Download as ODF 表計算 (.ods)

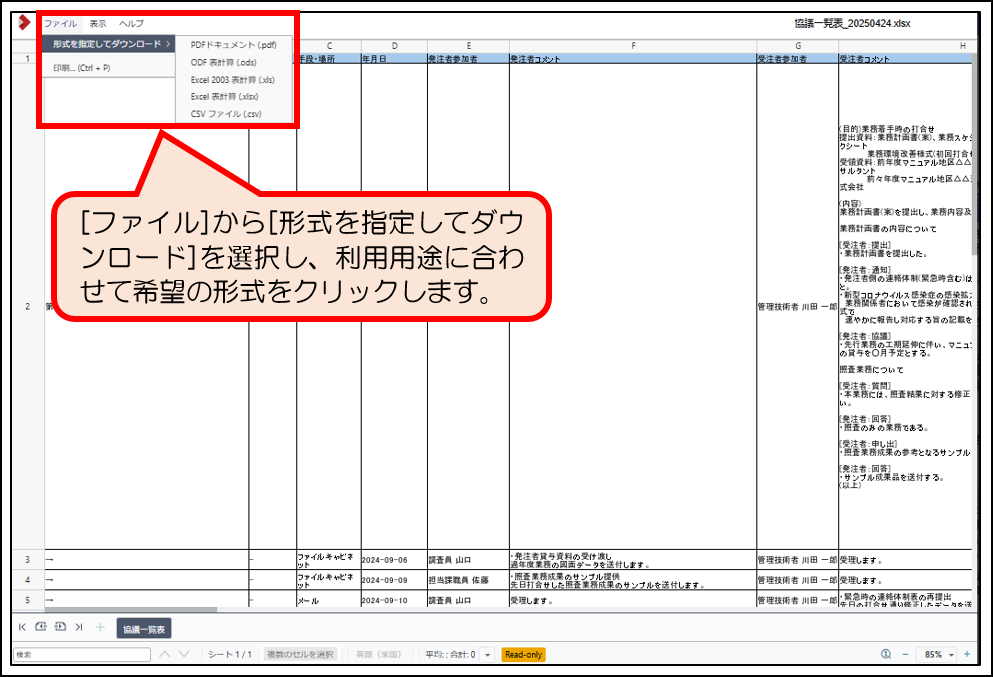(x=234, y=63)
